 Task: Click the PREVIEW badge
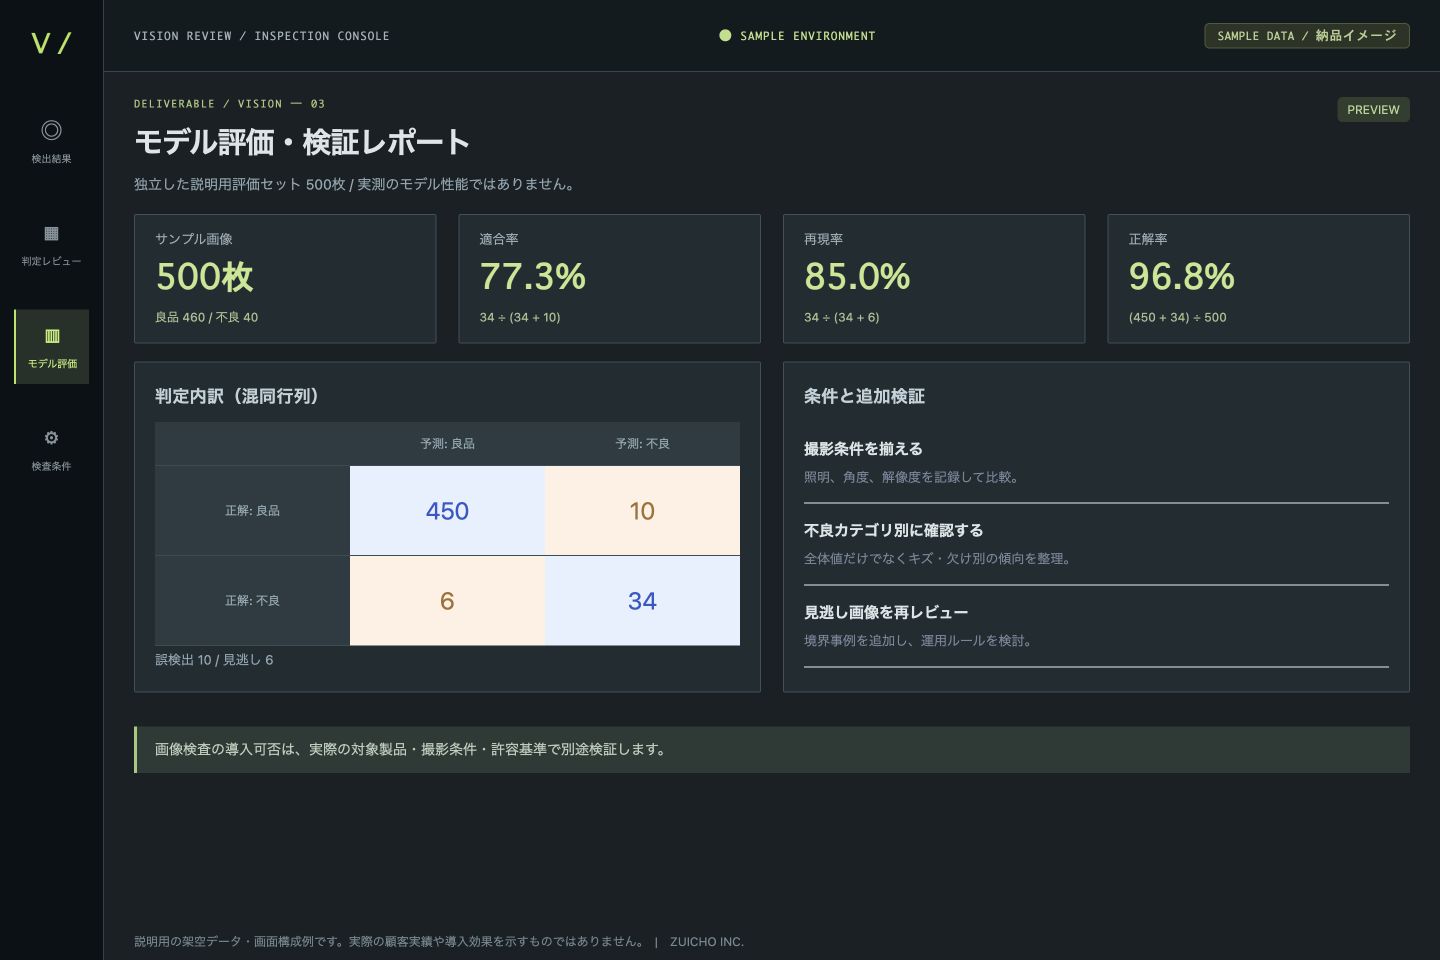[1373, 110]
